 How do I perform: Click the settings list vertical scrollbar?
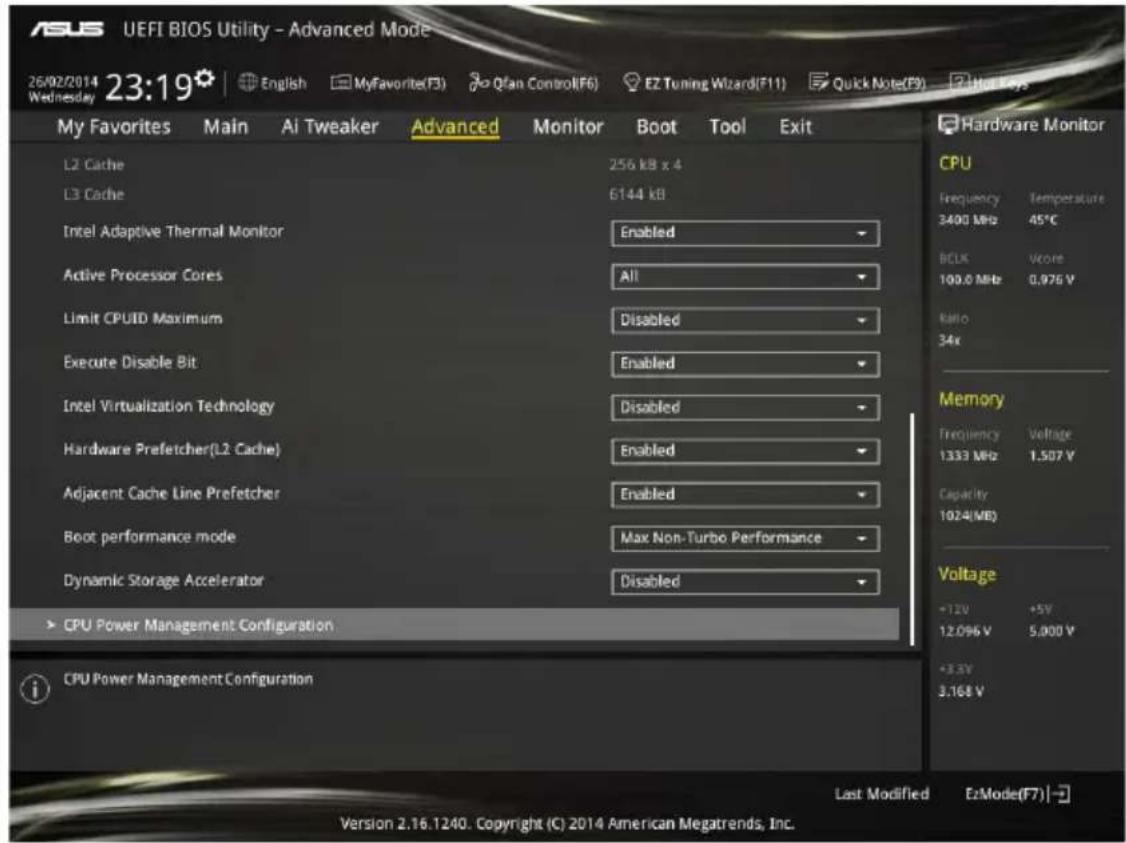(x=912, y=528)
